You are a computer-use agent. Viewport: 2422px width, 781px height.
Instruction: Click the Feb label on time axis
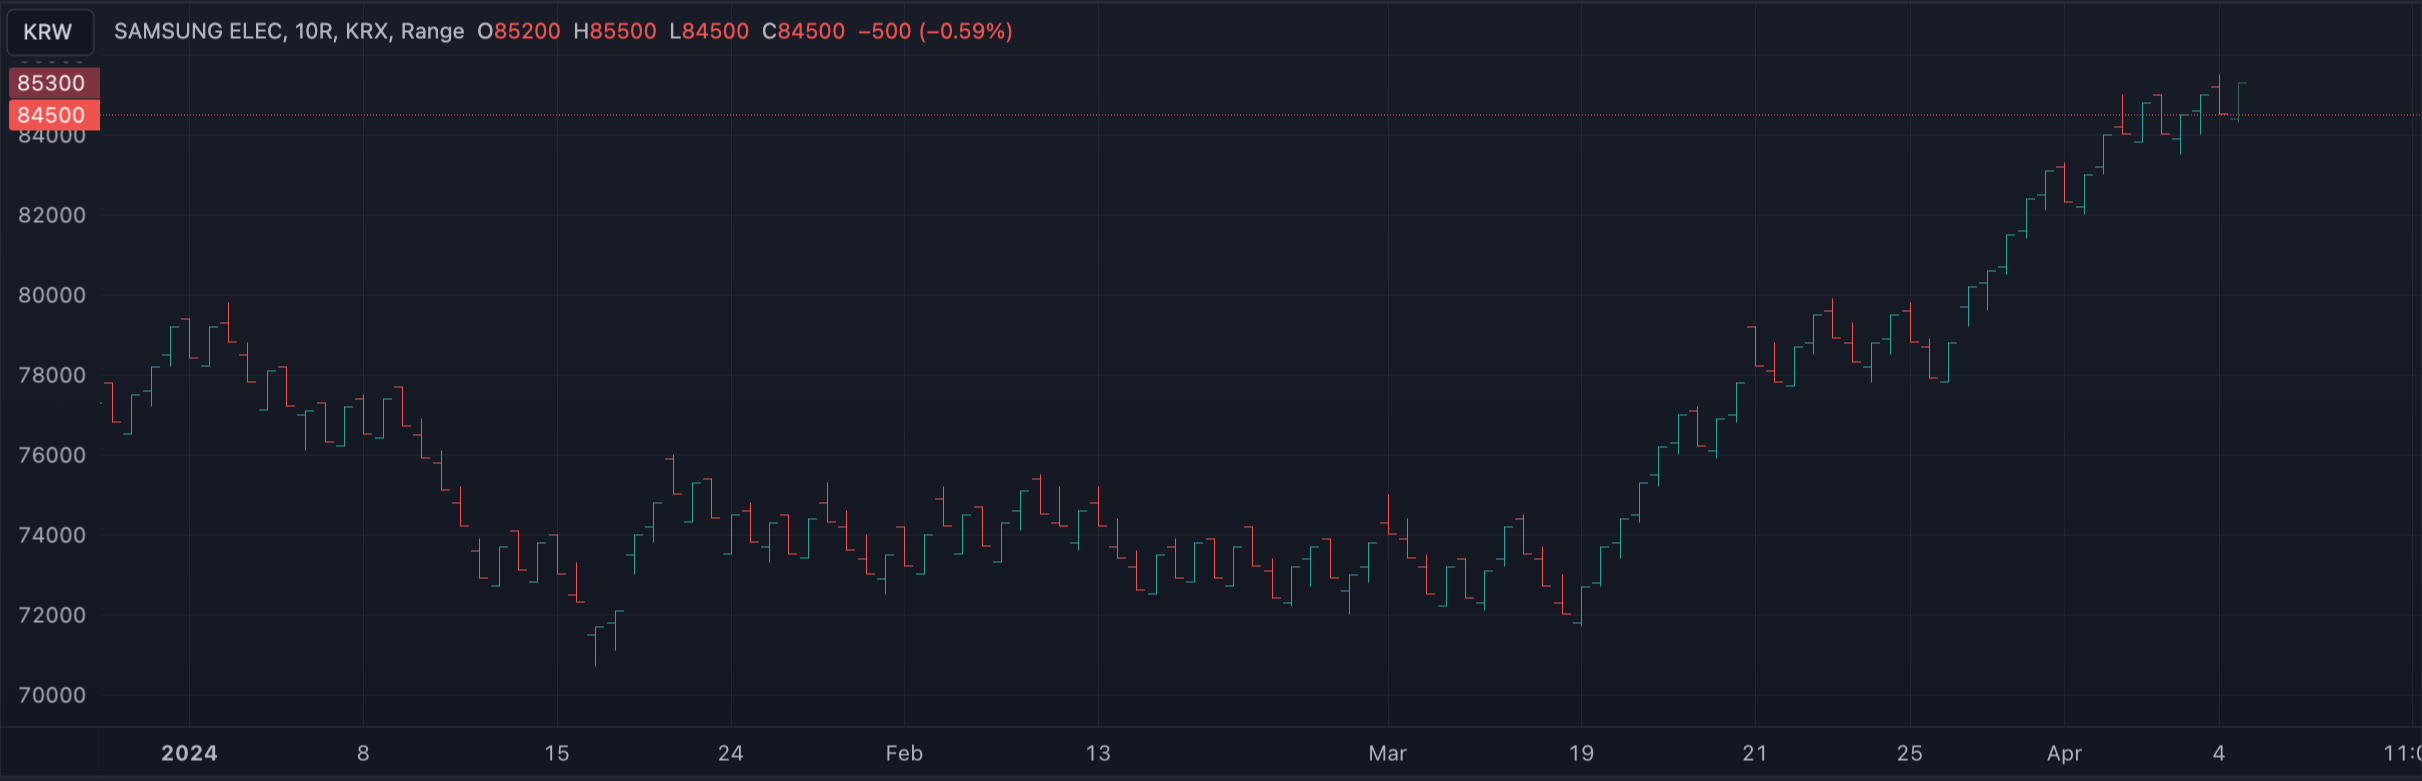click(x=904, y=753)
